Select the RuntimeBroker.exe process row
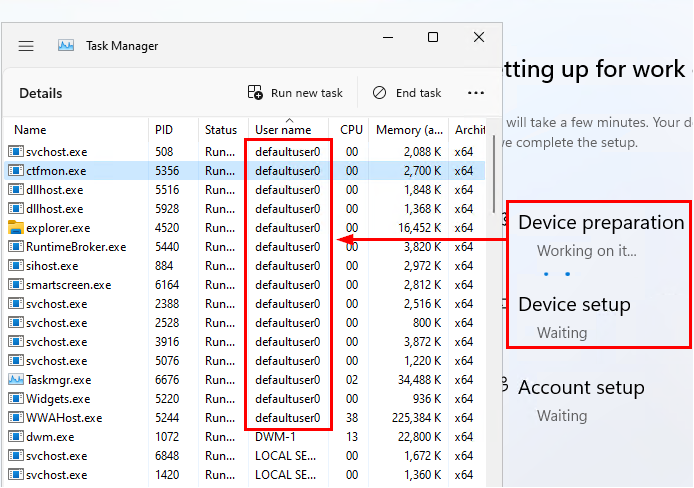The image size is (694, 488). 76,246
